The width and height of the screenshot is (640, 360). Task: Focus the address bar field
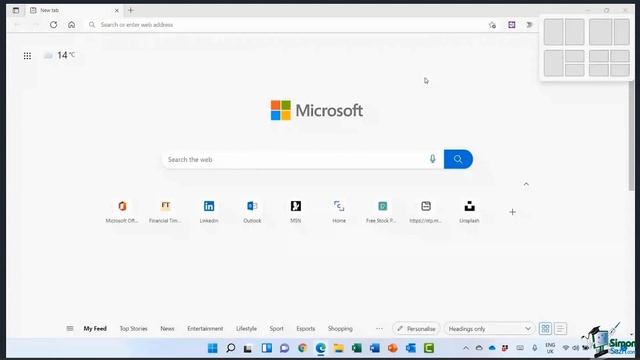point(286,25)
